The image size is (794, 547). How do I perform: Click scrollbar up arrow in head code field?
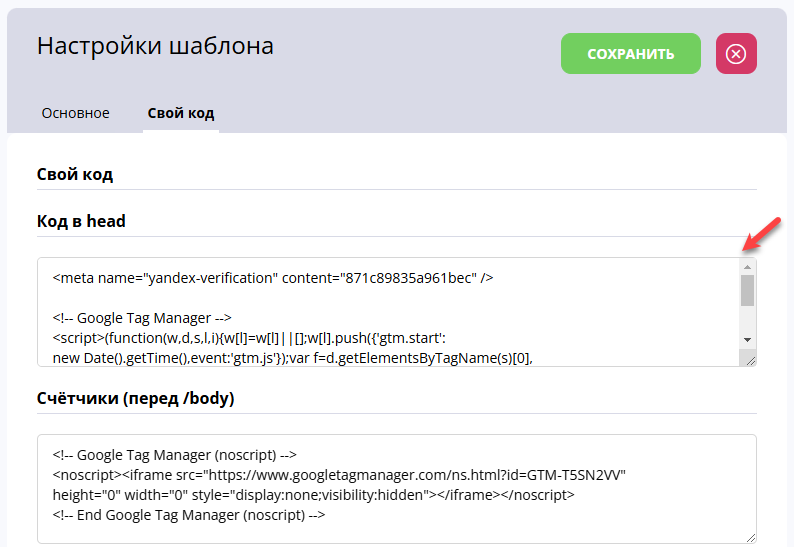pyautogui.click(x=747, y=267)
